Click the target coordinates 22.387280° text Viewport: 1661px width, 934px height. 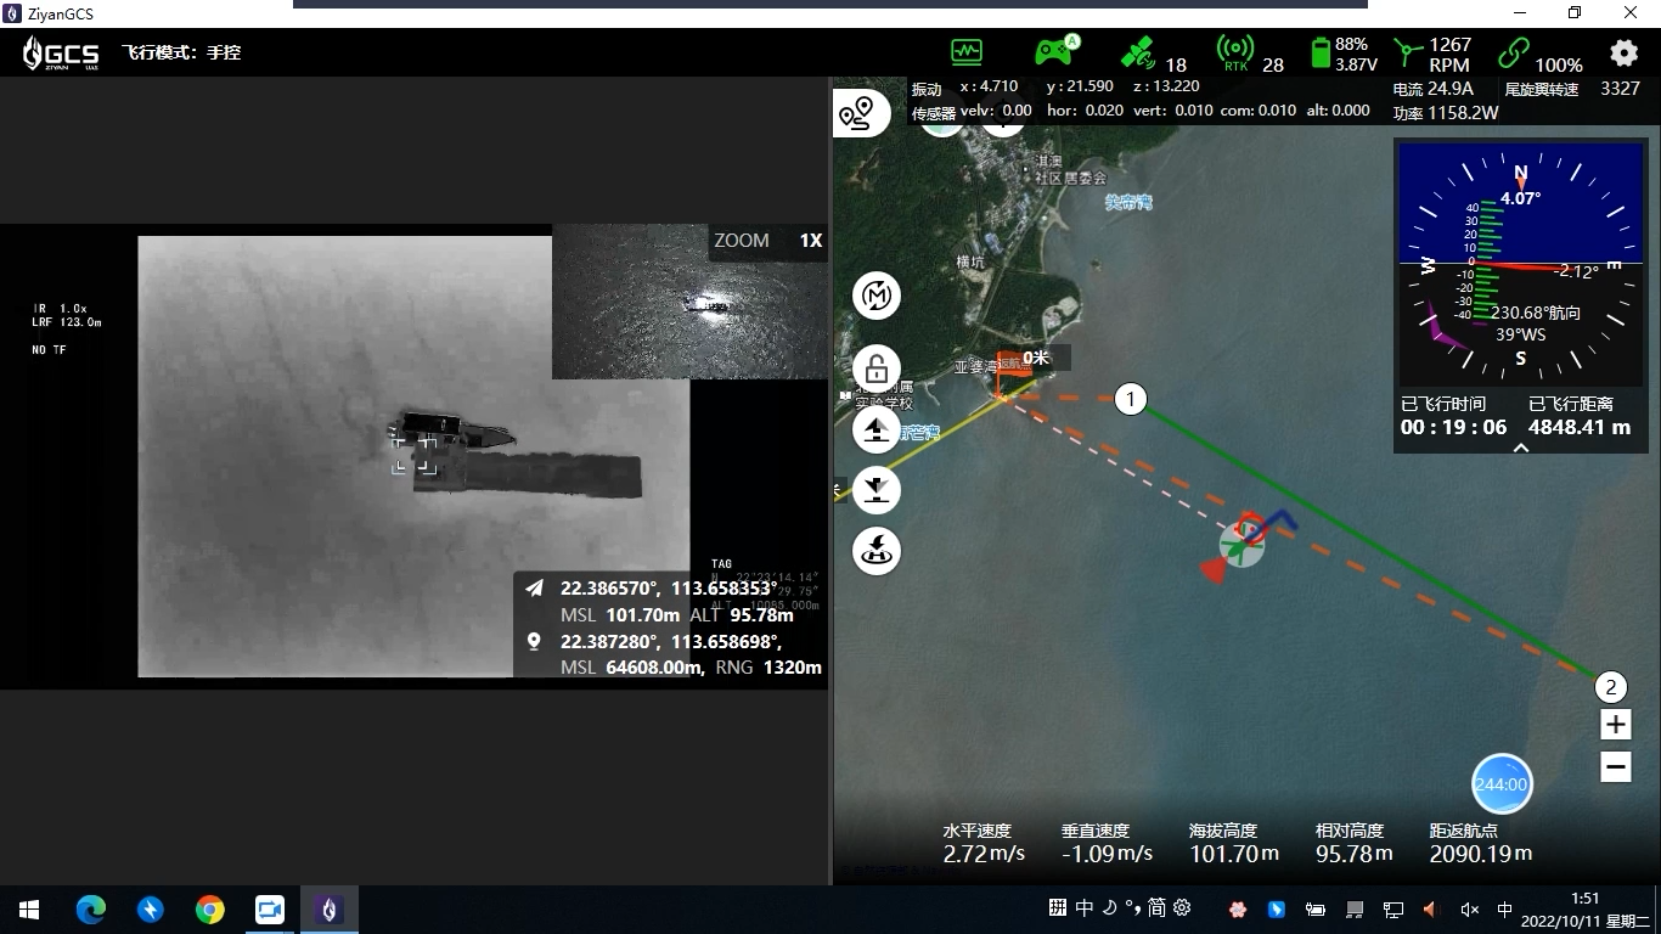[670, 641]
